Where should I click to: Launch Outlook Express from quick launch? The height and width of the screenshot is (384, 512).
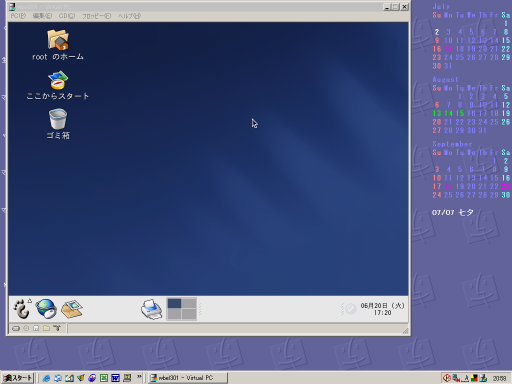point(58,378)
